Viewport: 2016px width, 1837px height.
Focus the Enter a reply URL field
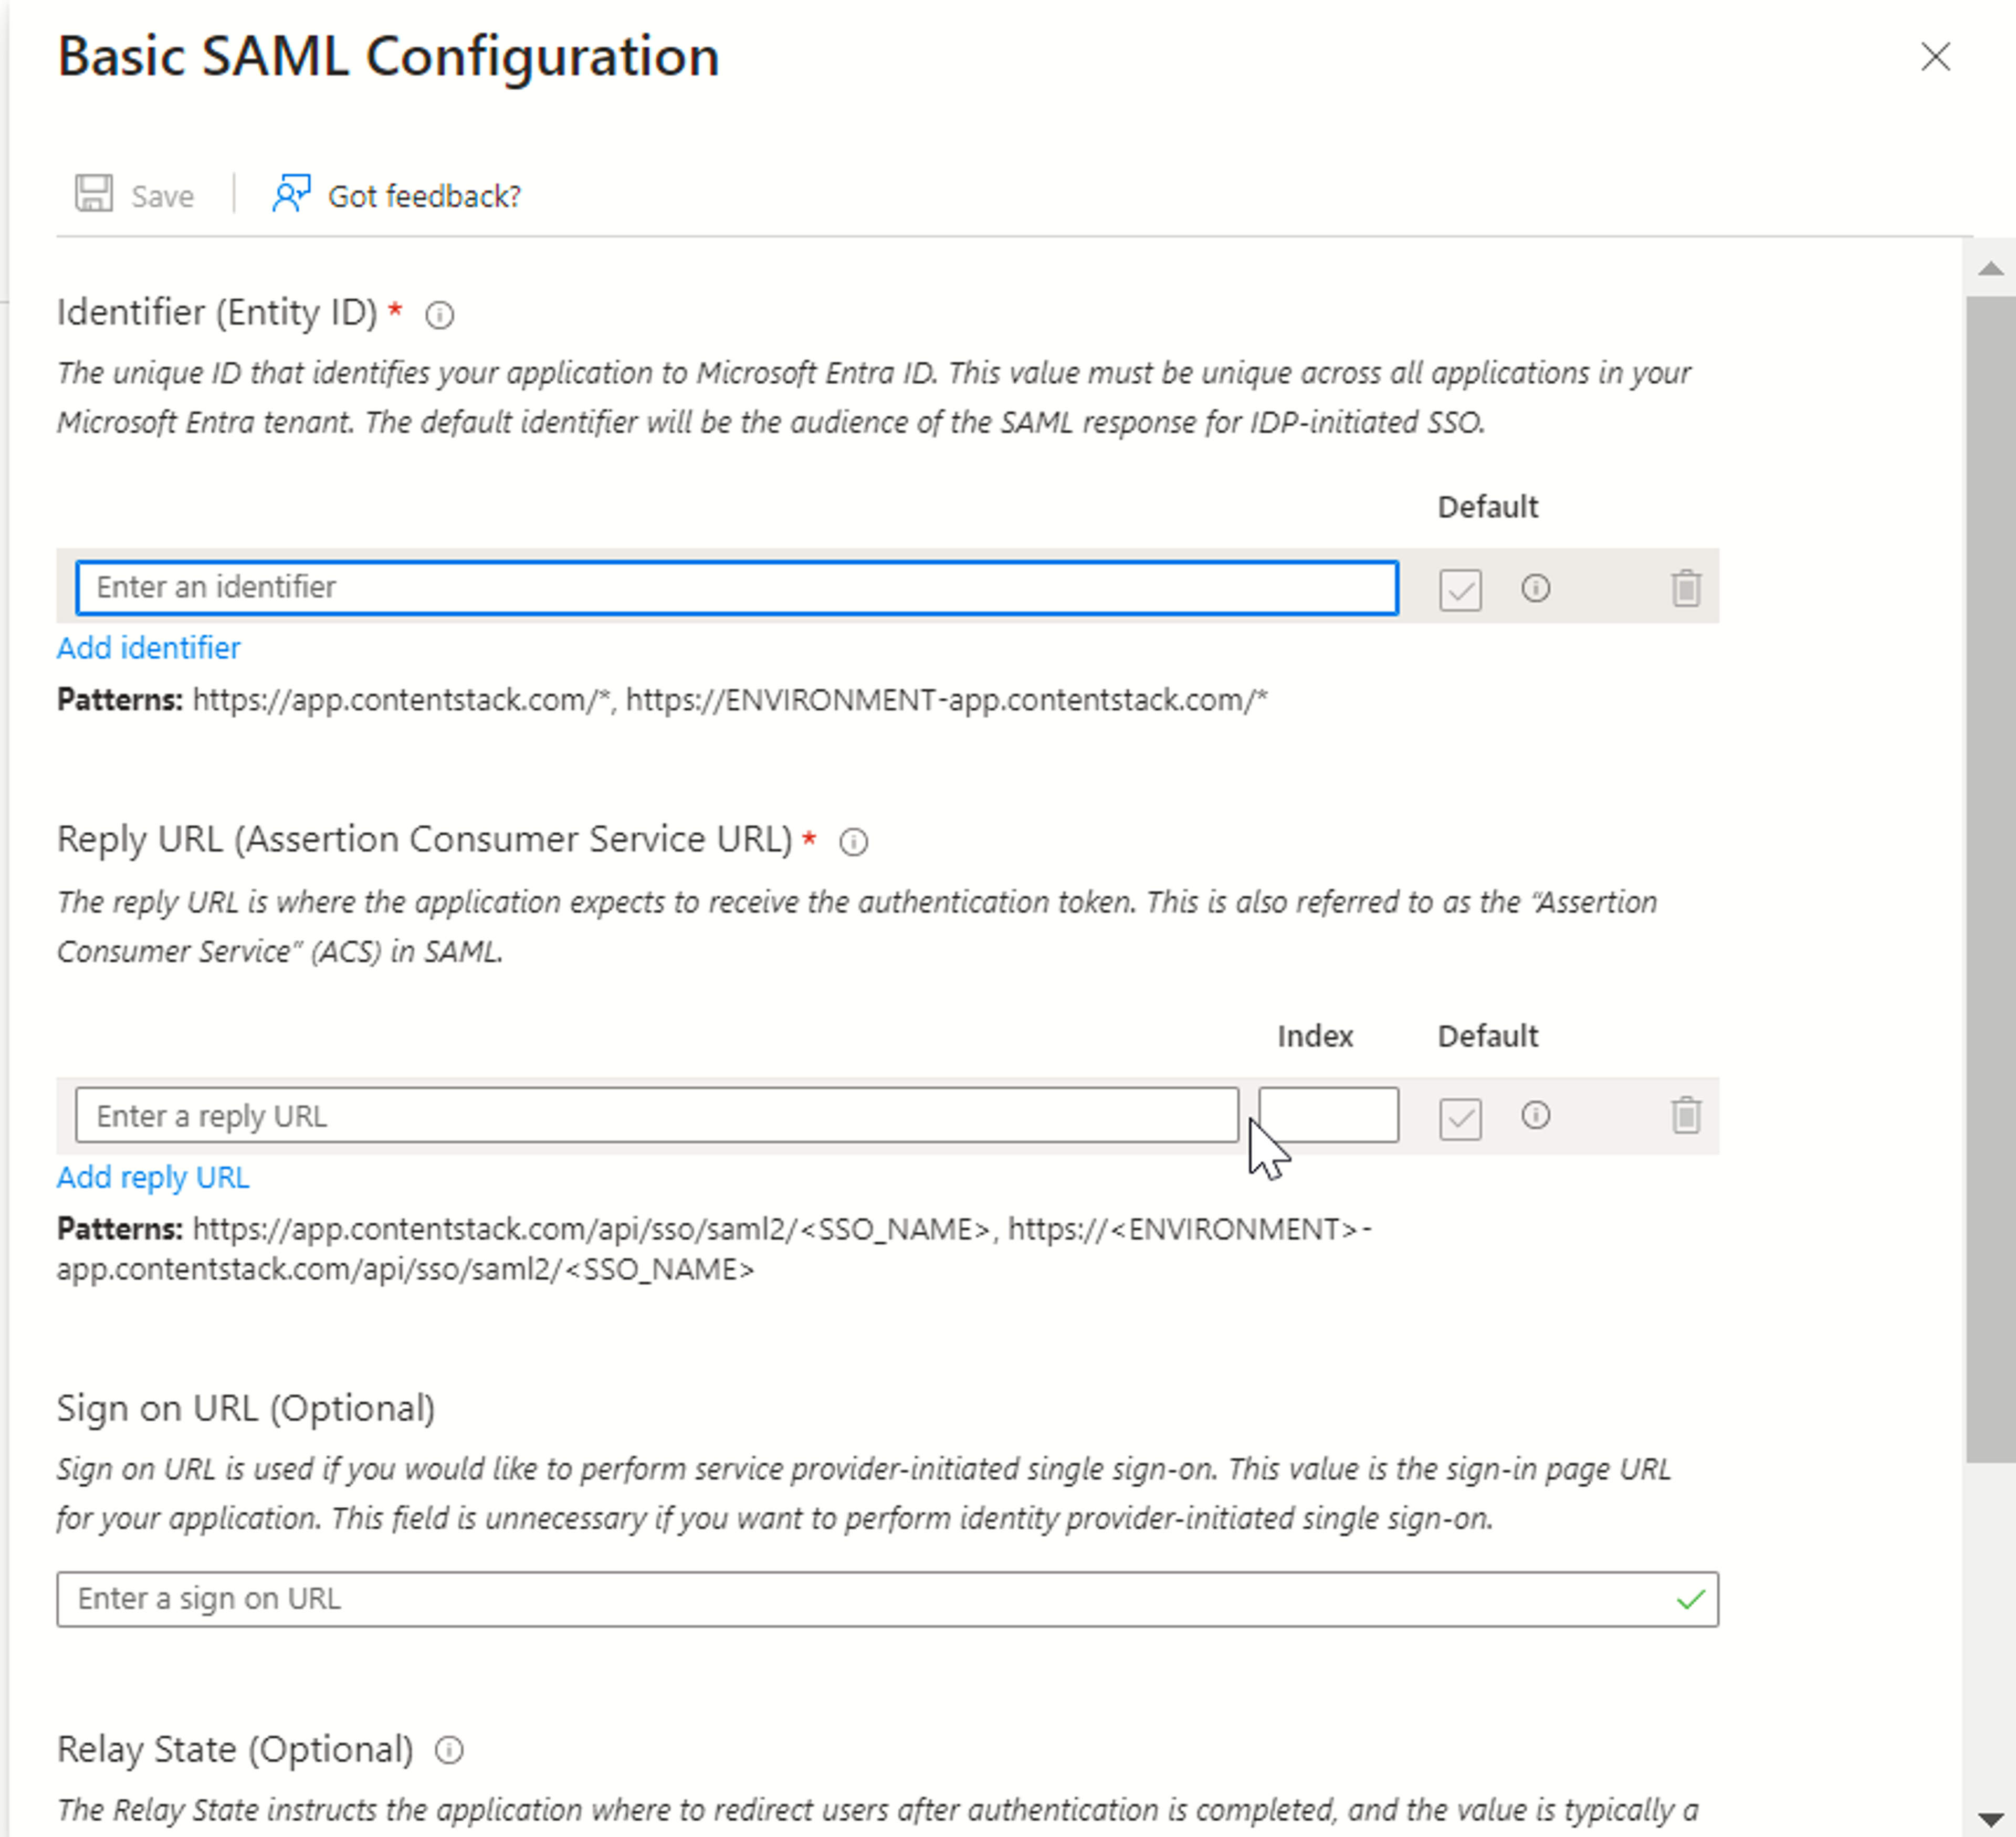coord(657,1115)
